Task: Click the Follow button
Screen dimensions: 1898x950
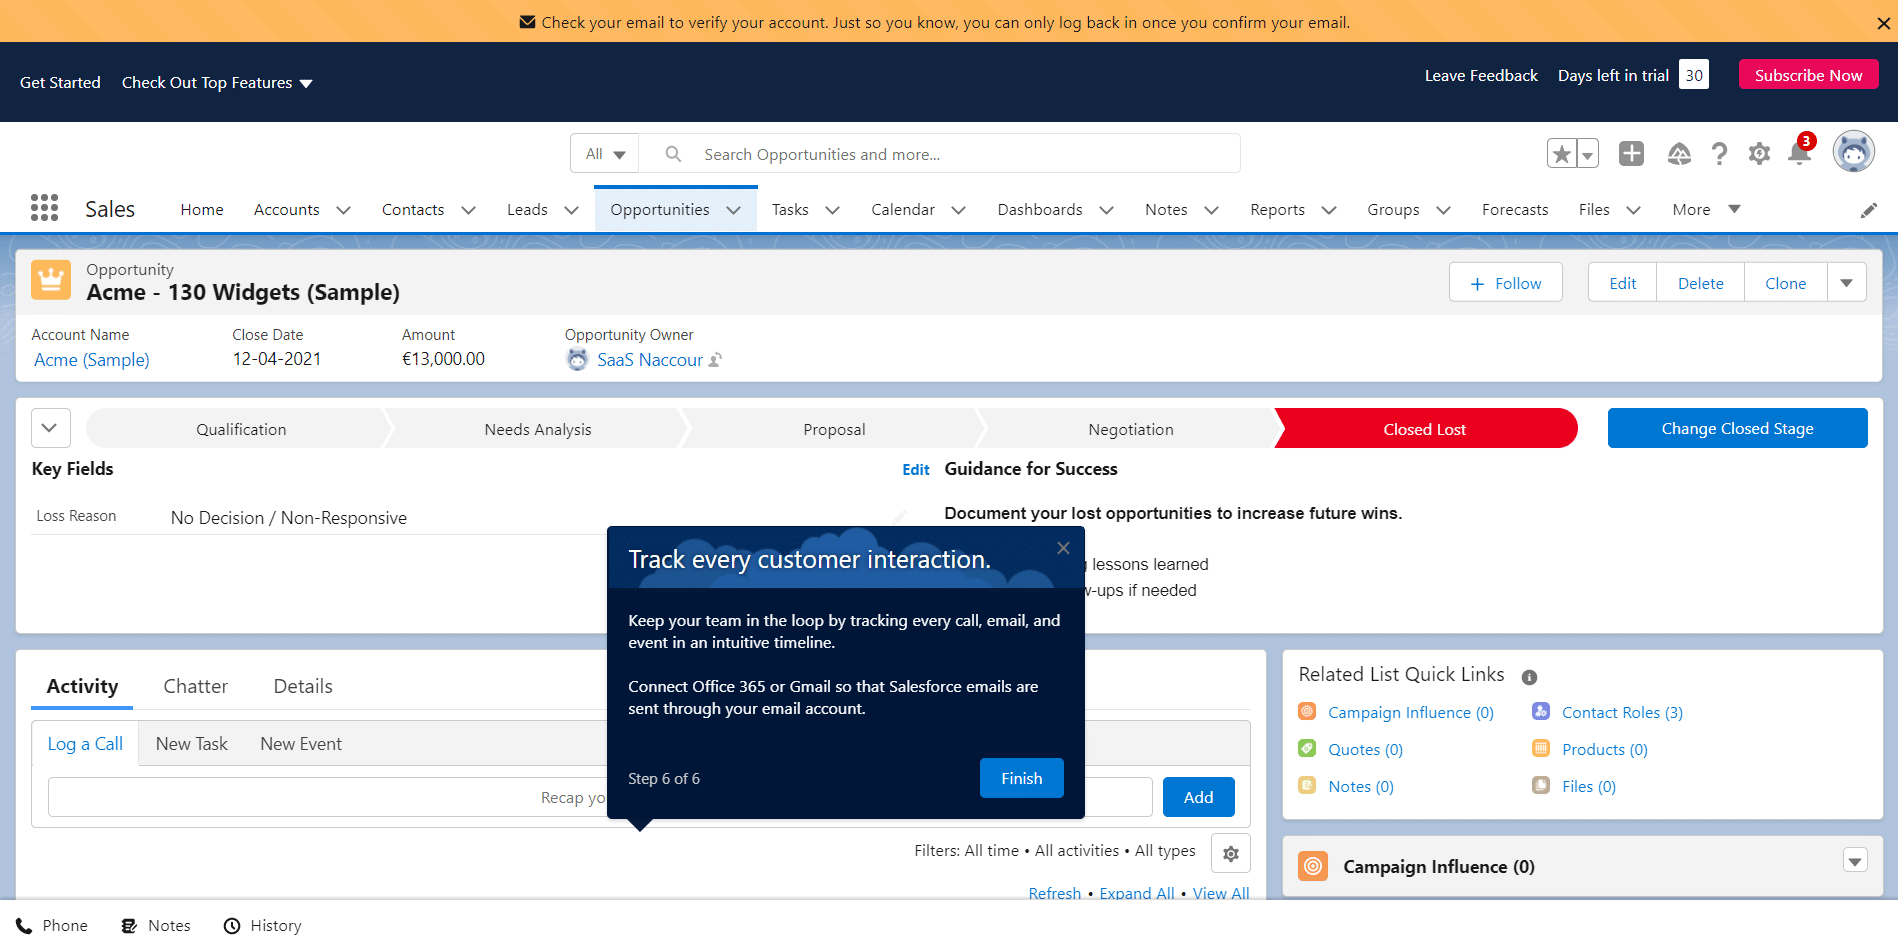Action: (x=1506, y=283)
